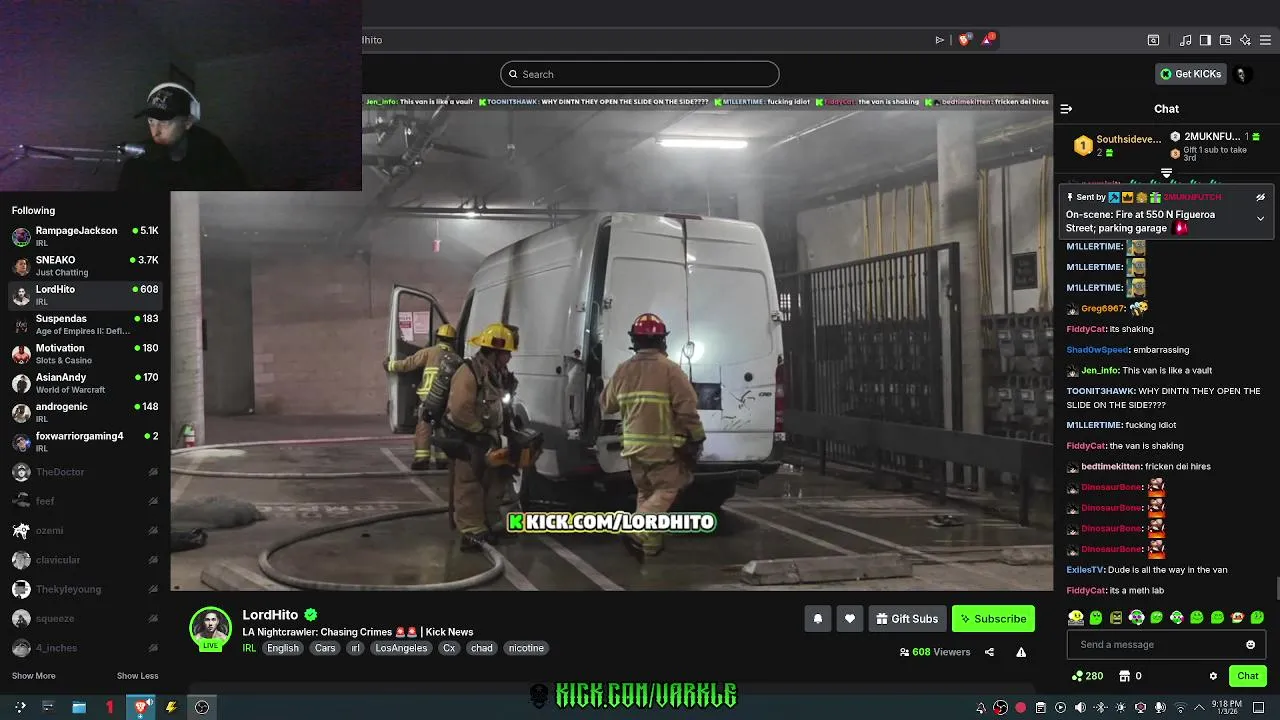
Task: Report the stream using the warning triangle icon
Action: click(x=1021, y=652)
